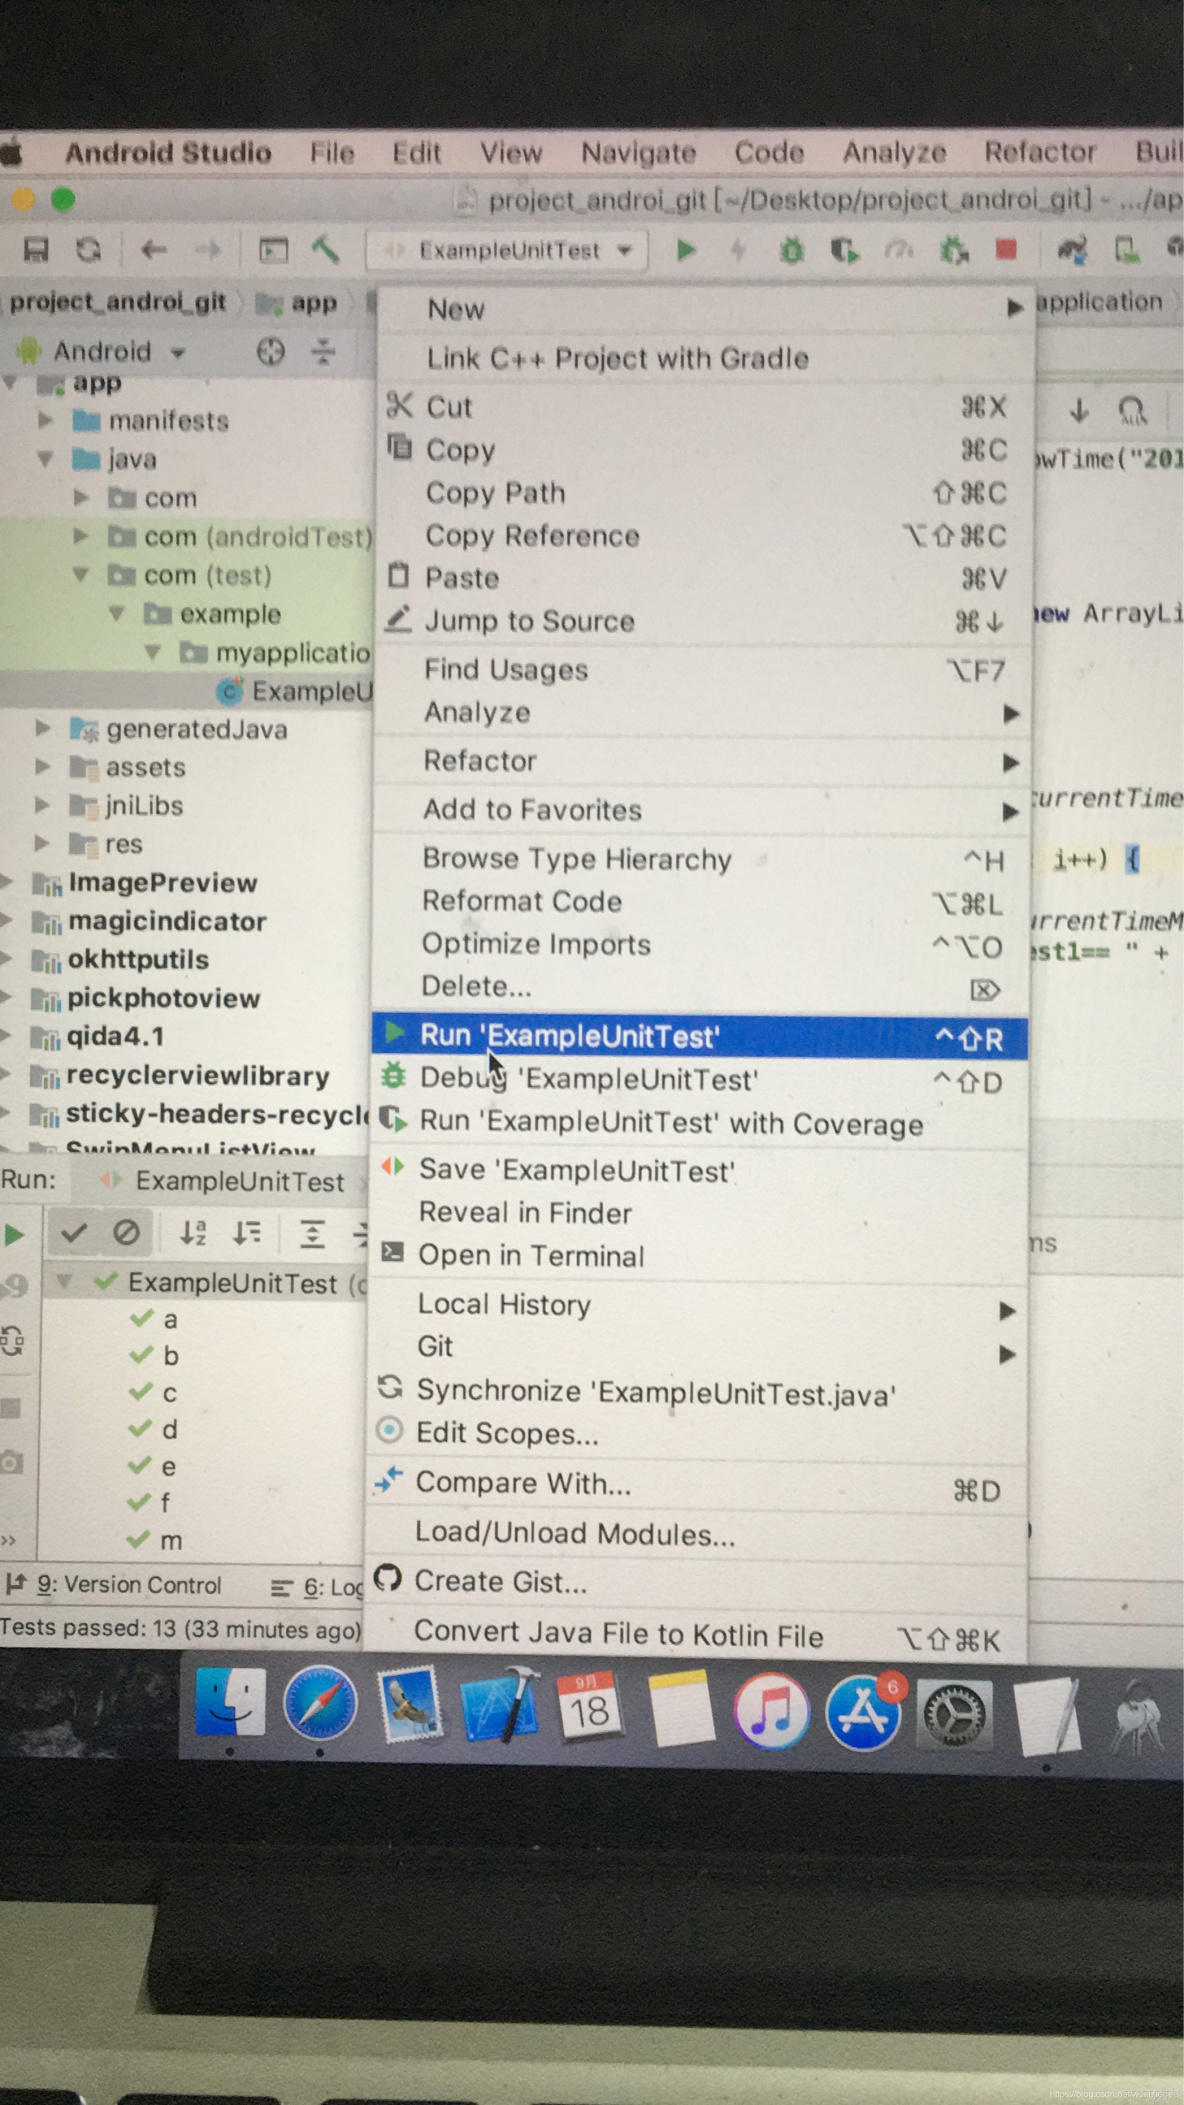The height and width of the screenshot is (2105, 1184).
Task: Open the File menu
Action: pos(332,152)
